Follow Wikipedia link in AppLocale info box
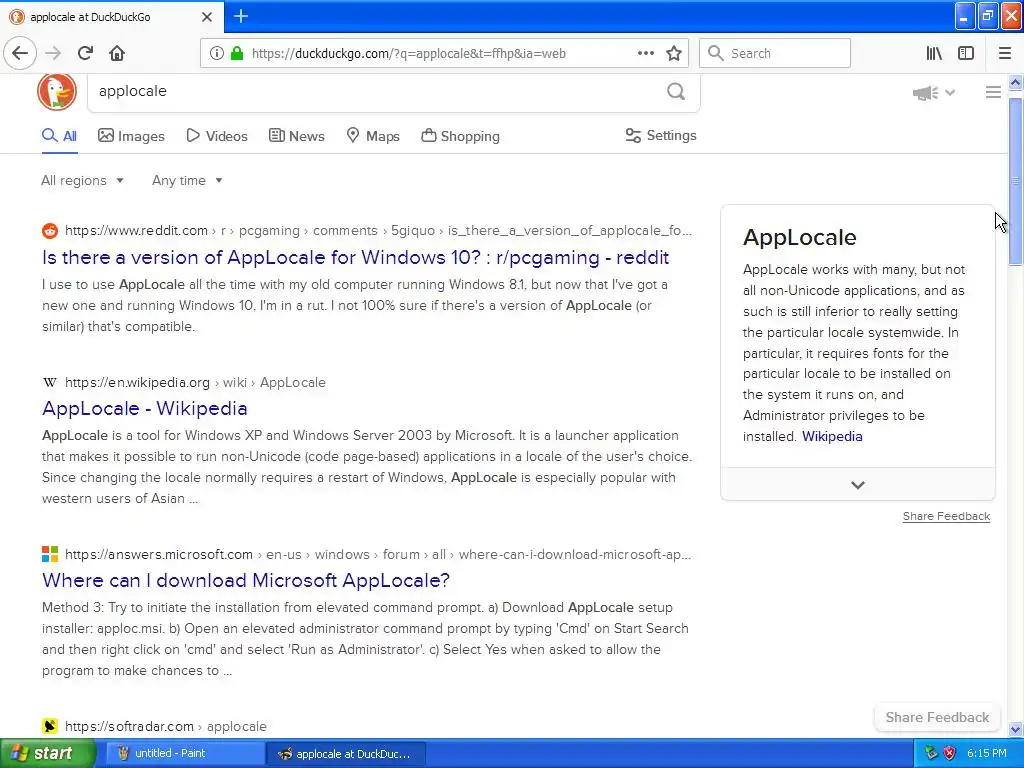 pos(832,436)
